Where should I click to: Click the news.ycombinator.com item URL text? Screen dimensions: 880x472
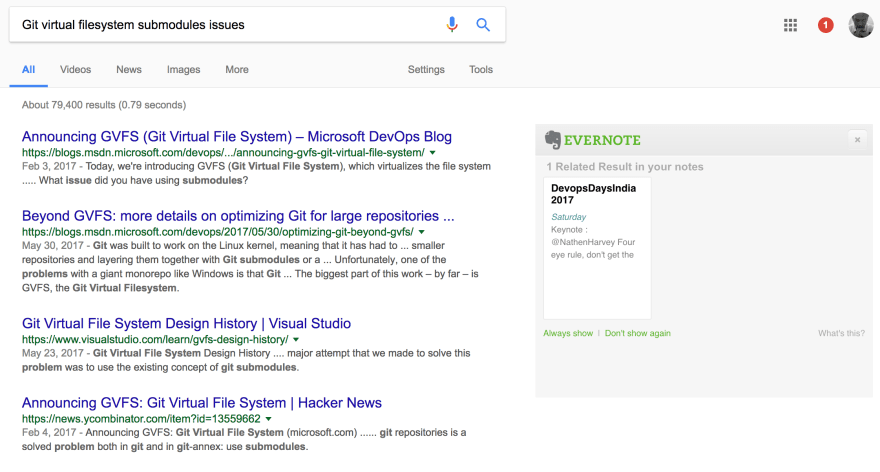coord(141,419)
